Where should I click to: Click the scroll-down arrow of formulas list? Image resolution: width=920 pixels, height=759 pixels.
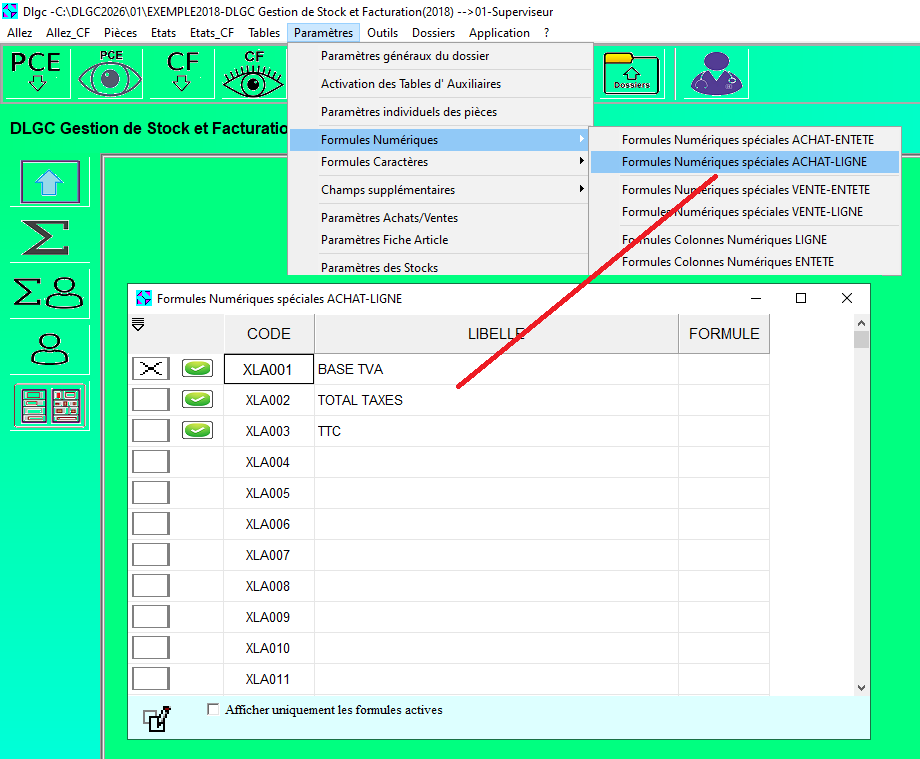(x=861, y=687)
